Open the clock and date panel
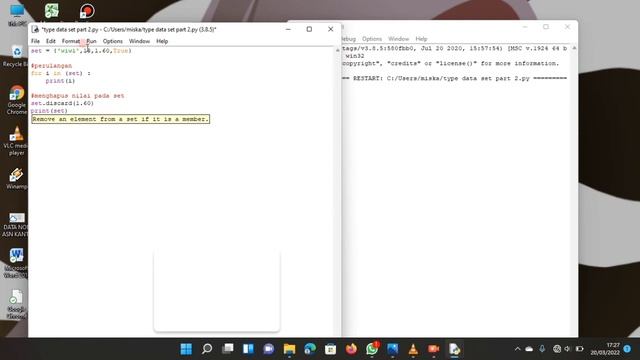Image resolution: width=640 pixels, height=360 pixels. [605, 349]
